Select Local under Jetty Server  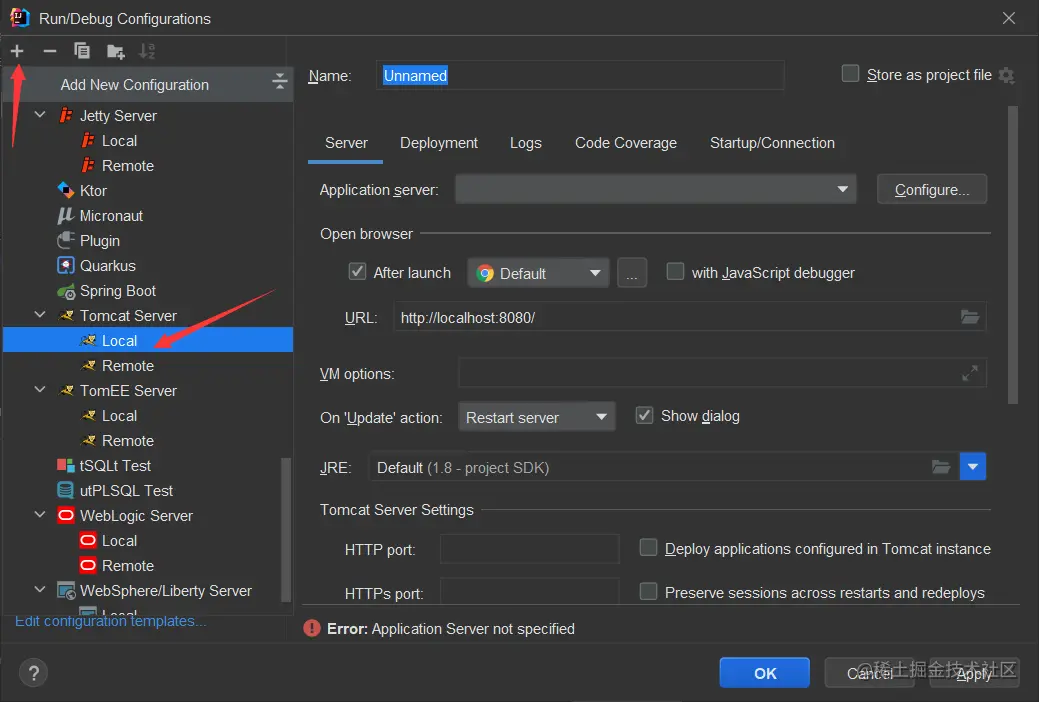(x=119, y=141)
